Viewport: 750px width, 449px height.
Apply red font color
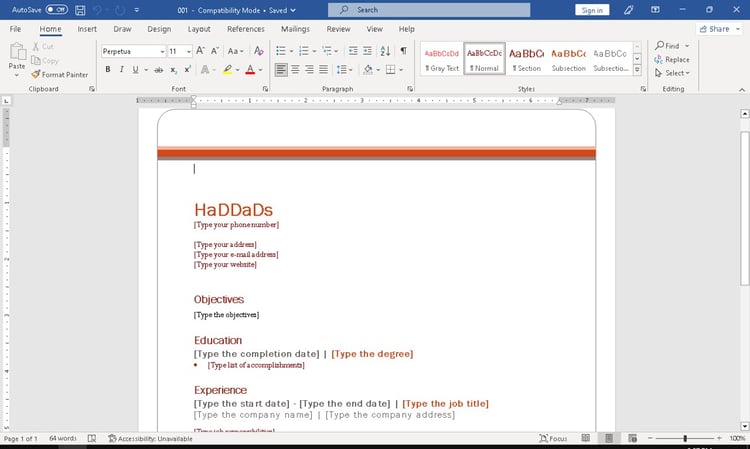250,70
